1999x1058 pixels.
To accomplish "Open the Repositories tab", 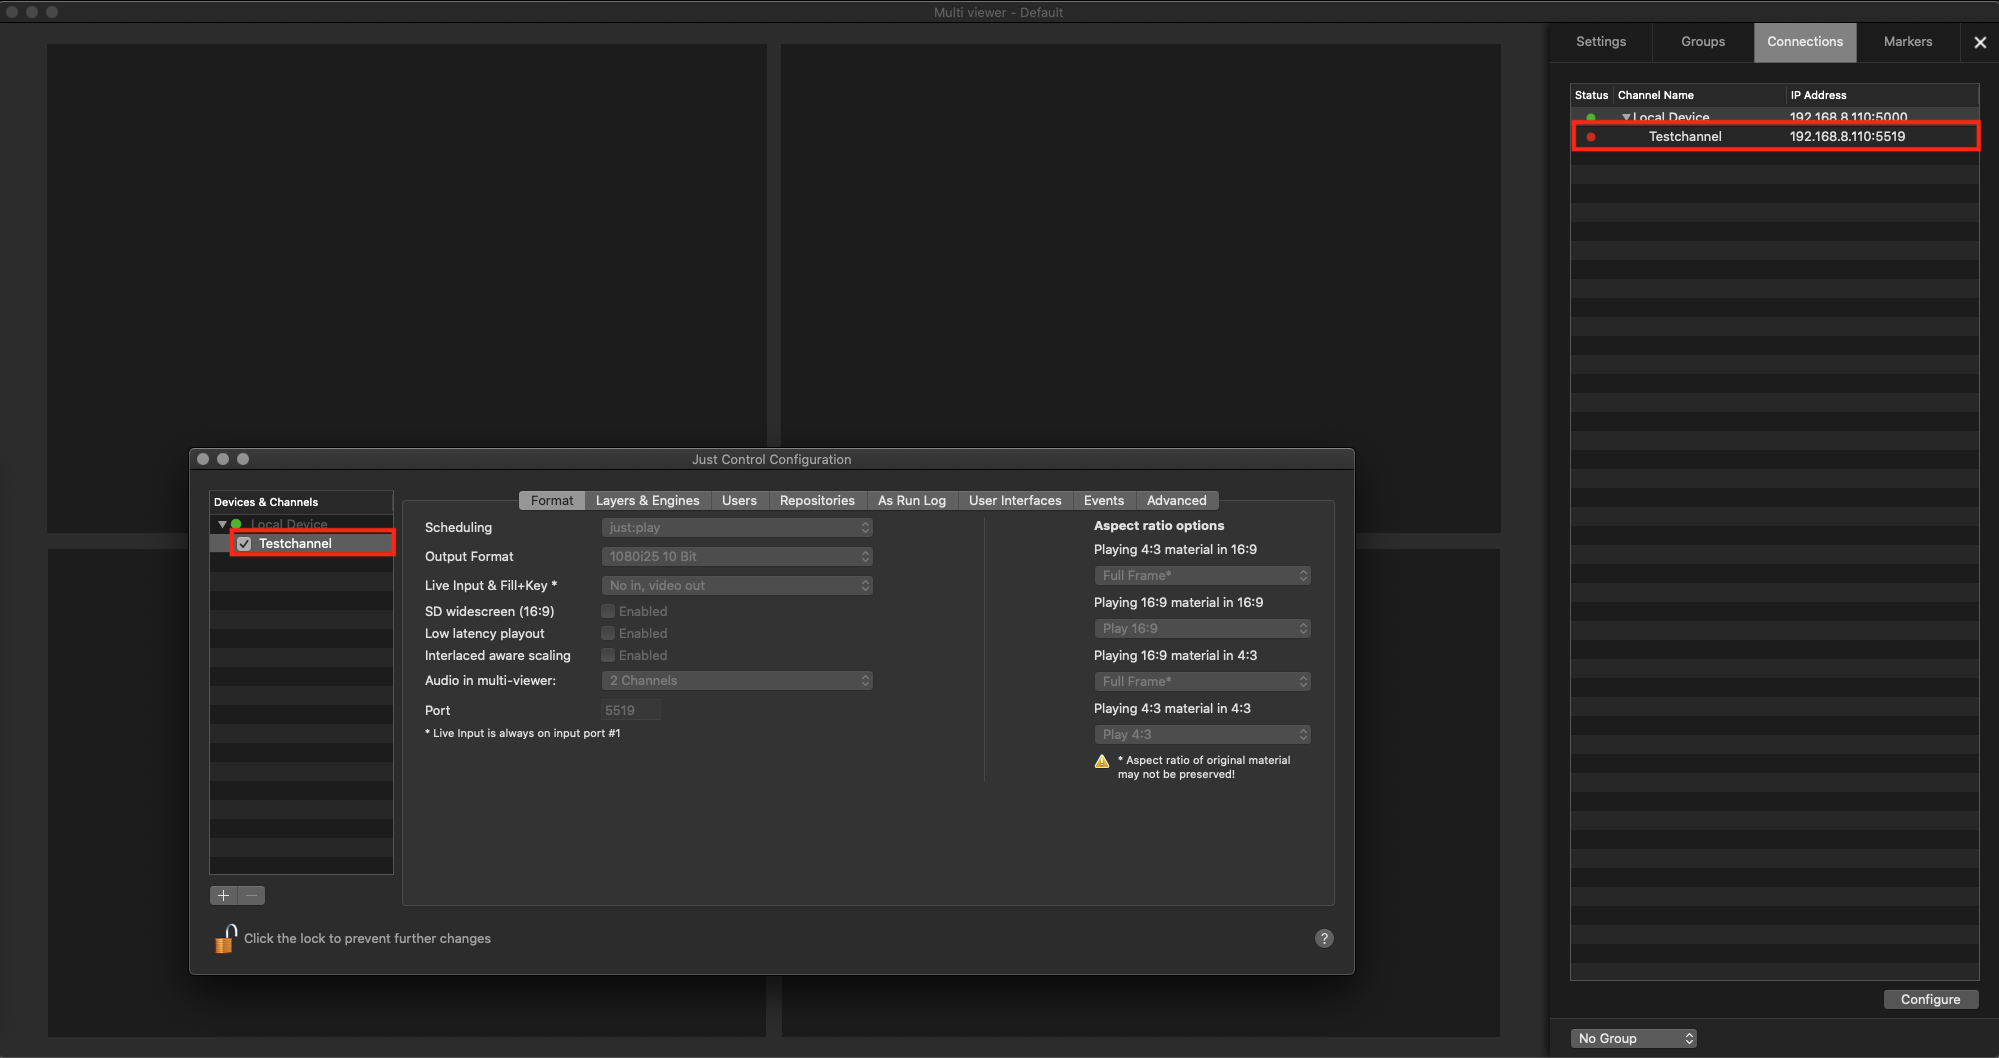I will (817, 501).
